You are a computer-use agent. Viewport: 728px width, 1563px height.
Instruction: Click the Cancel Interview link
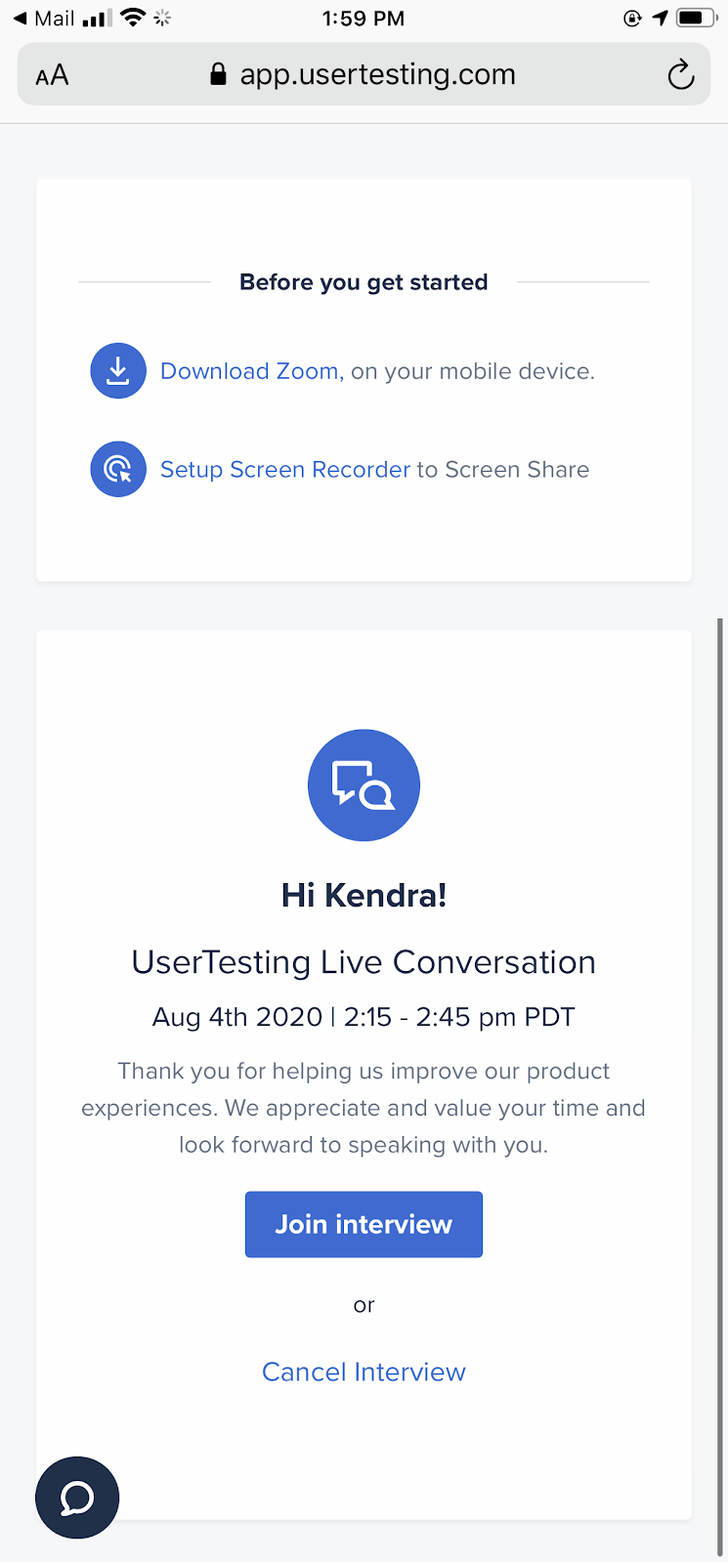coord(364,1371)
